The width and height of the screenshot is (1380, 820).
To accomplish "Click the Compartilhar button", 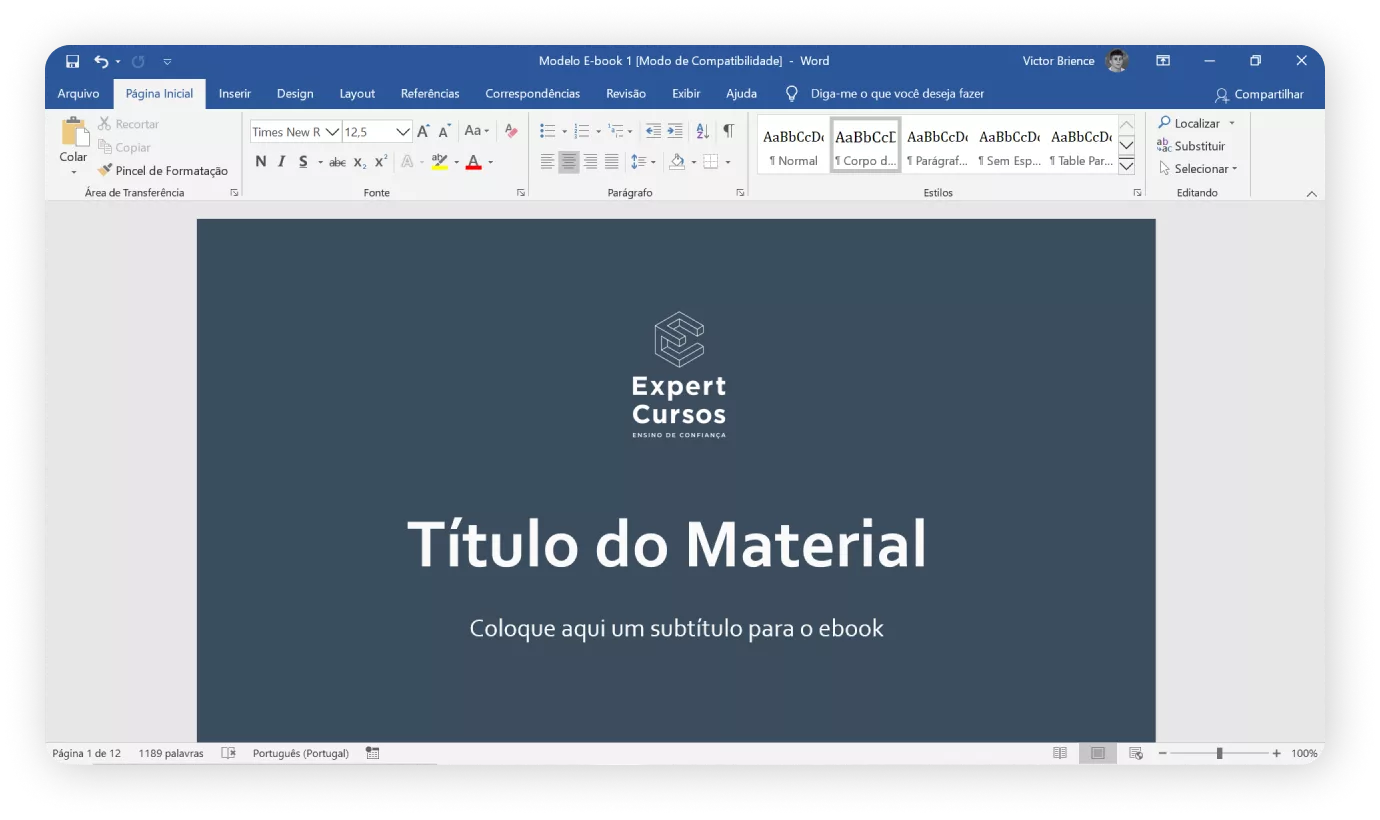I will tap(1259, 95).
